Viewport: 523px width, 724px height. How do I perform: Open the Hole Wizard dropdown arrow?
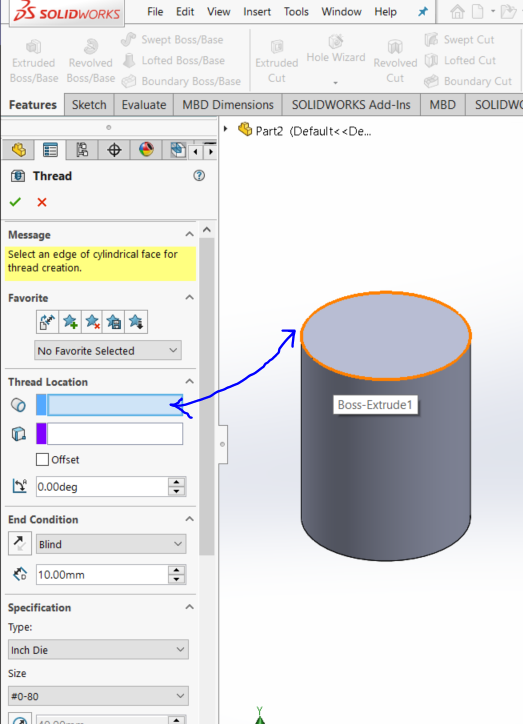[336, 83]
